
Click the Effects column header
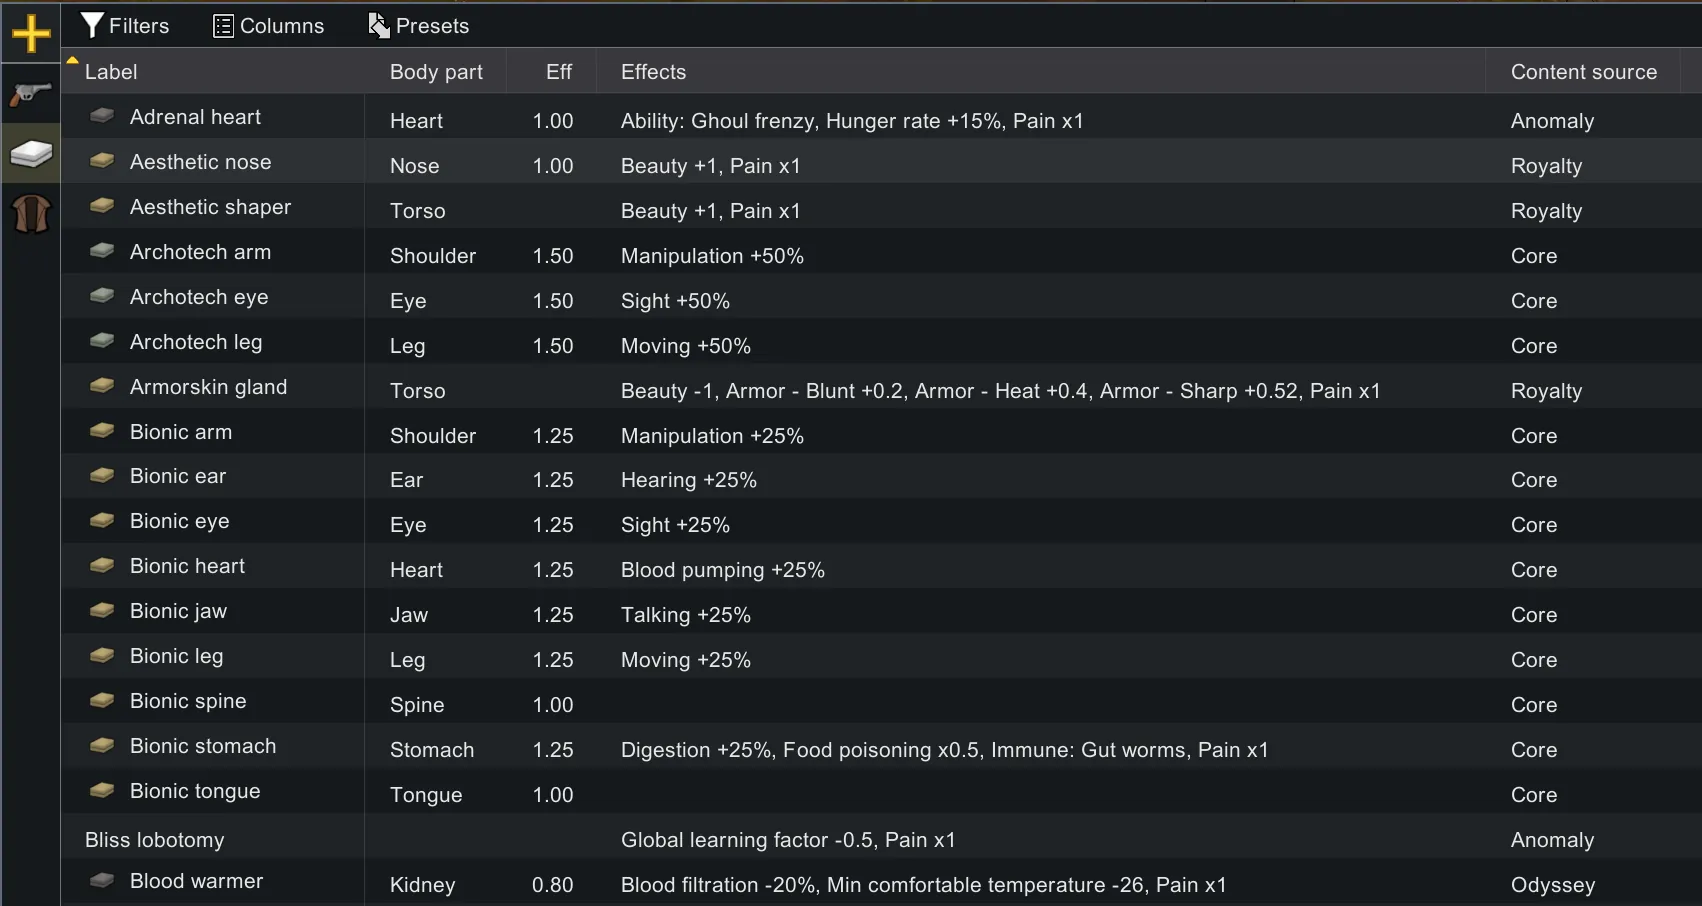pyautogui.click(x=653, y=72)
